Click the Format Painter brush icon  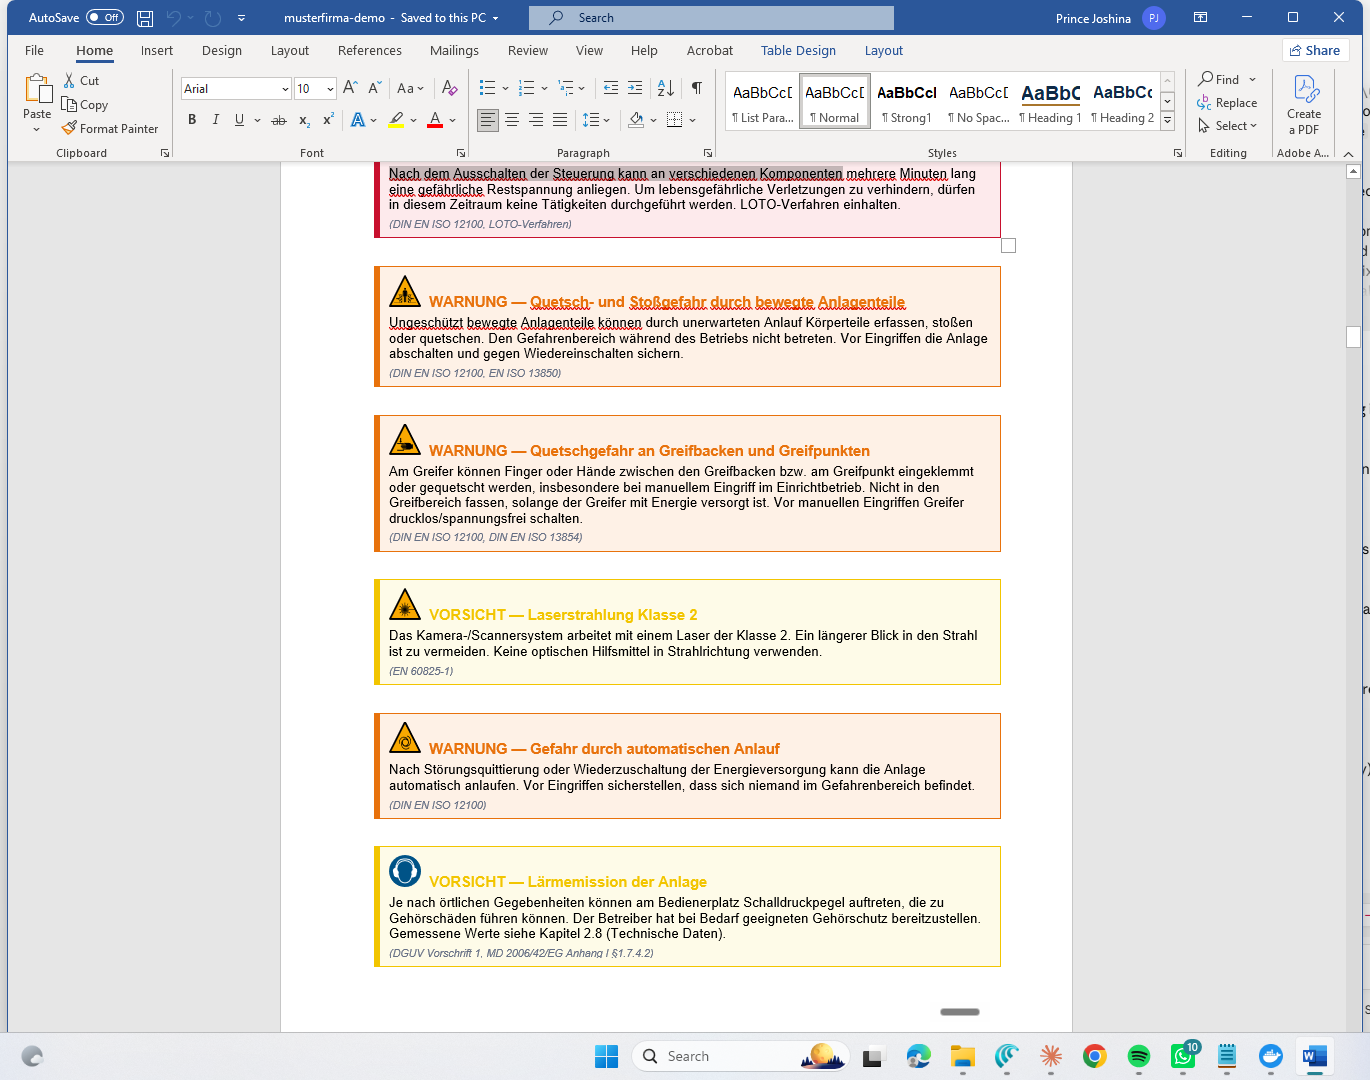69,128
